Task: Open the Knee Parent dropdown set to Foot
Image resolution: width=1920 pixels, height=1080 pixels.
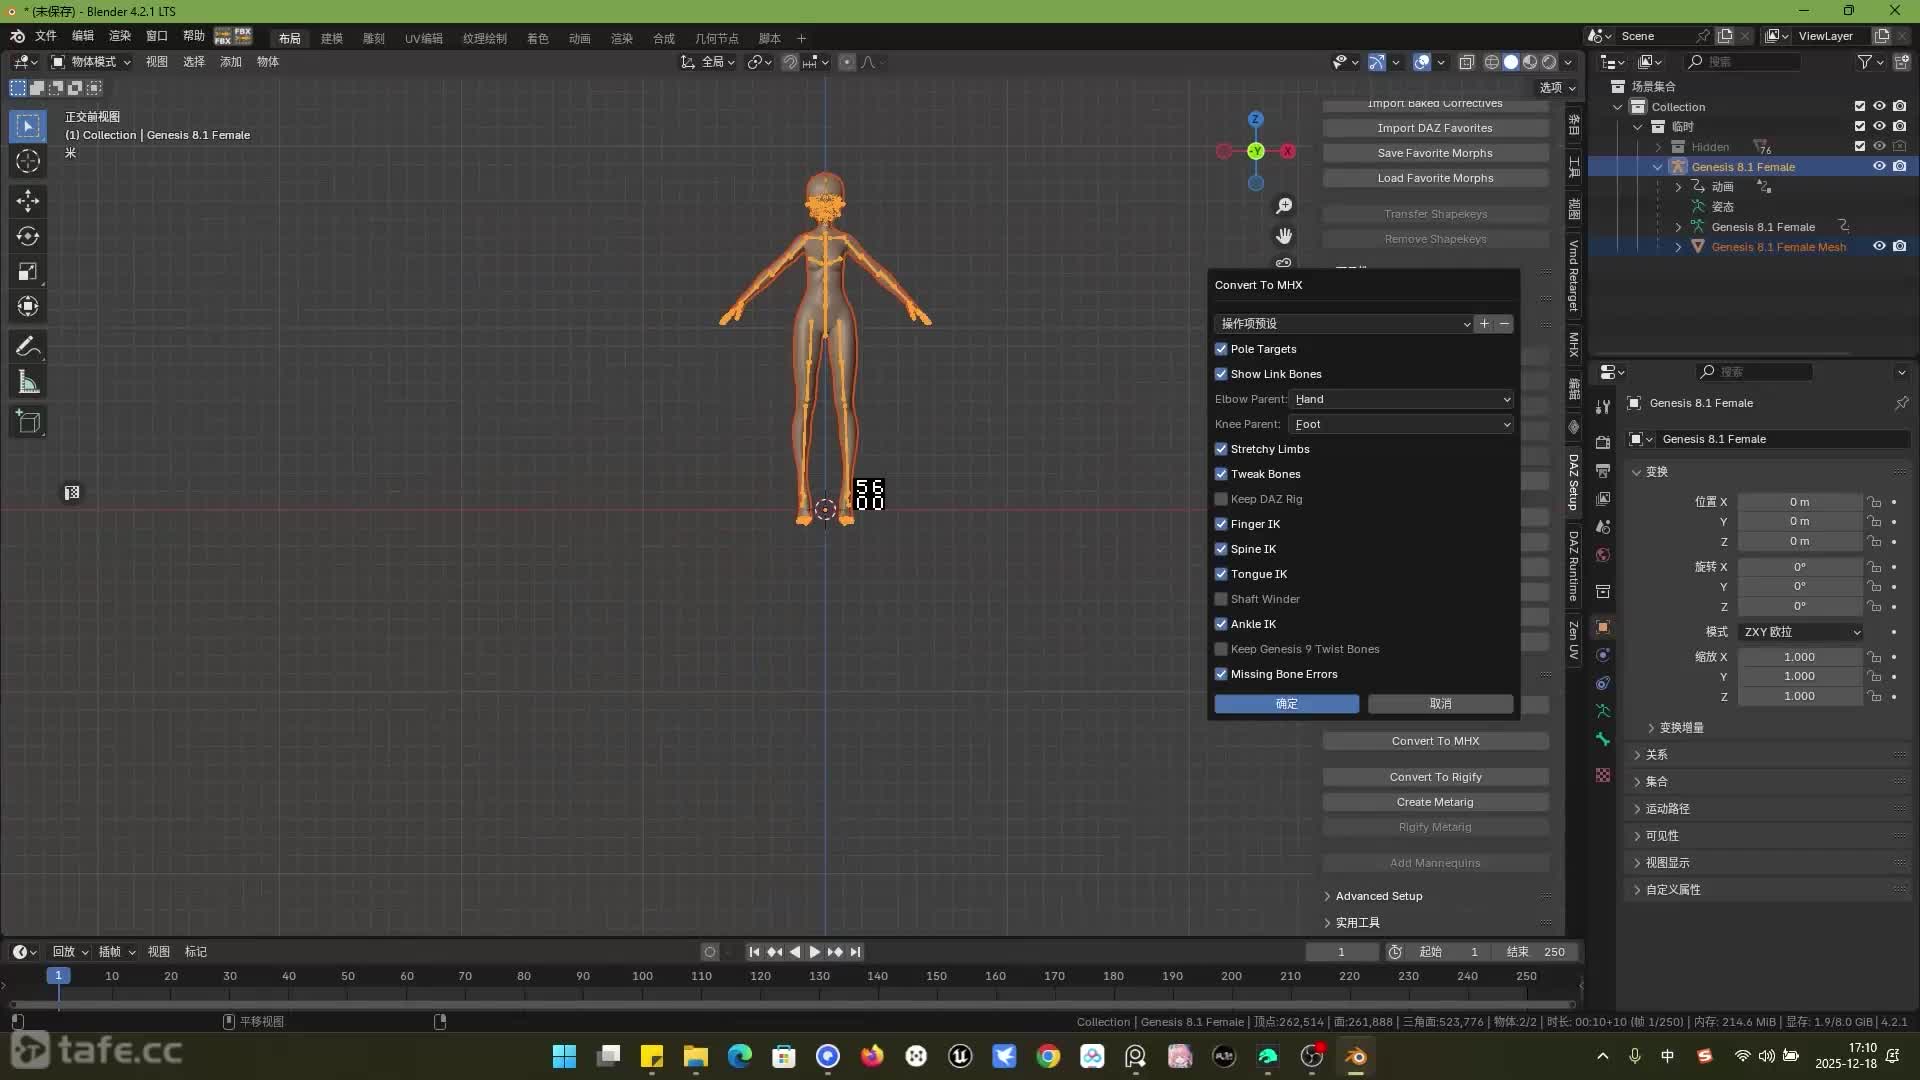Action: (x=1401, y=424)
